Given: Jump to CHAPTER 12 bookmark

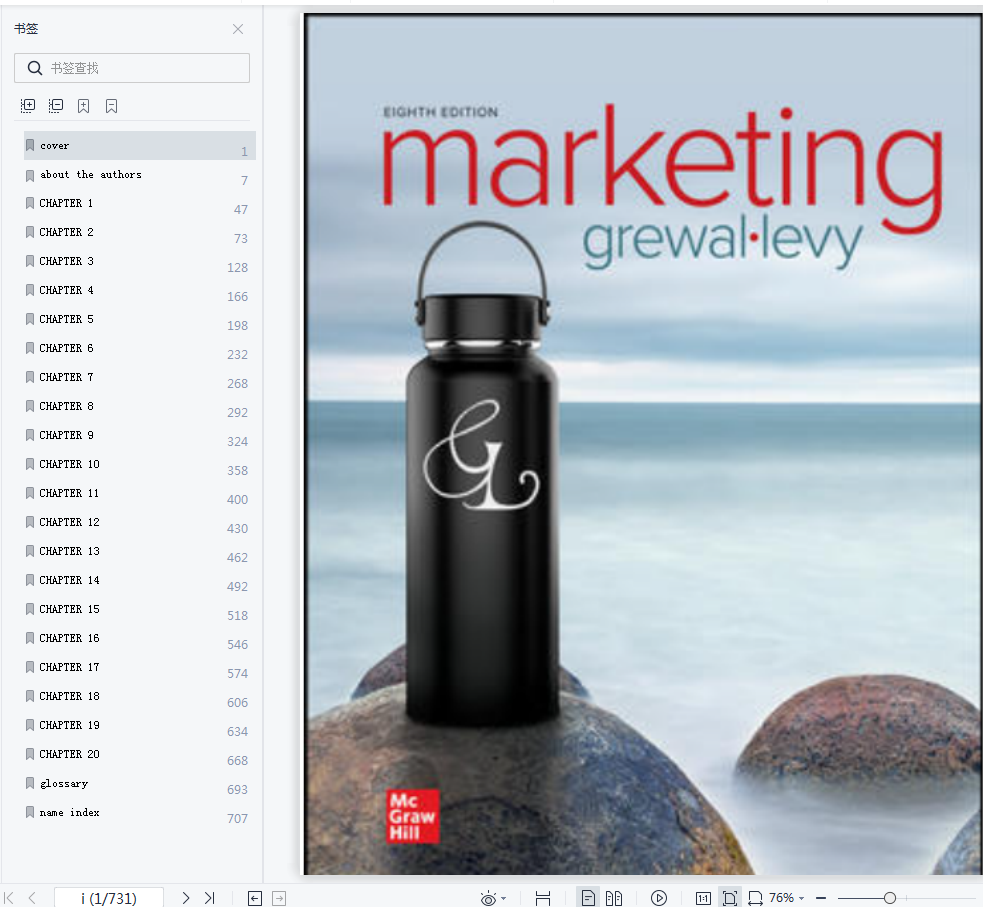Looking at the screenshot, I should tap(140, 523).
